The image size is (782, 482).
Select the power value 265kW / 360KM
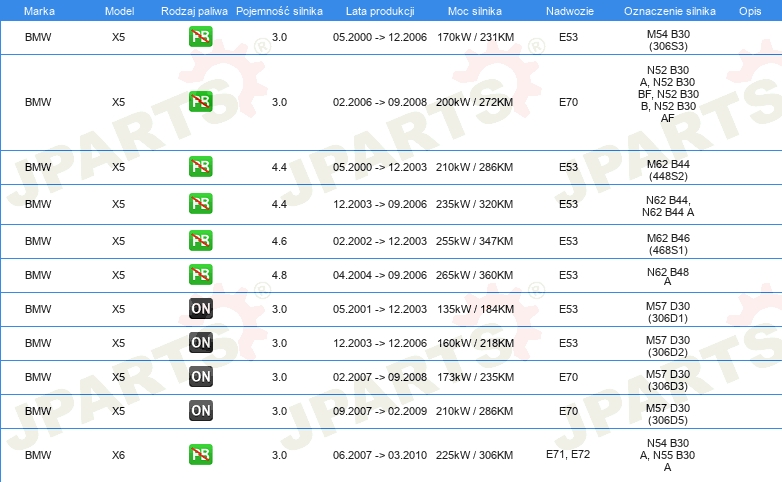tap(474, 275)
